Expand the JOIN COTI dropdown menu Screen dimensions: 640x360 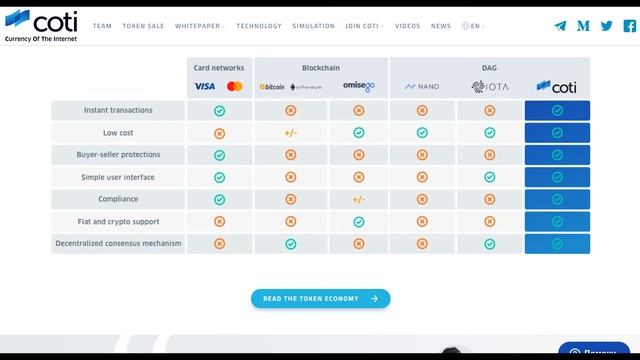364,26
